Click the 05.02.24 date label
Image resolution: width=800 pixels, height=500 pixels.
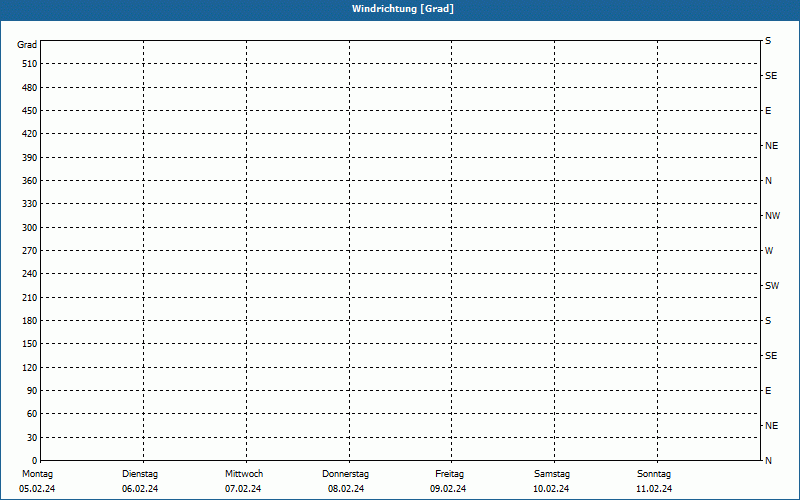pos(37,489)
